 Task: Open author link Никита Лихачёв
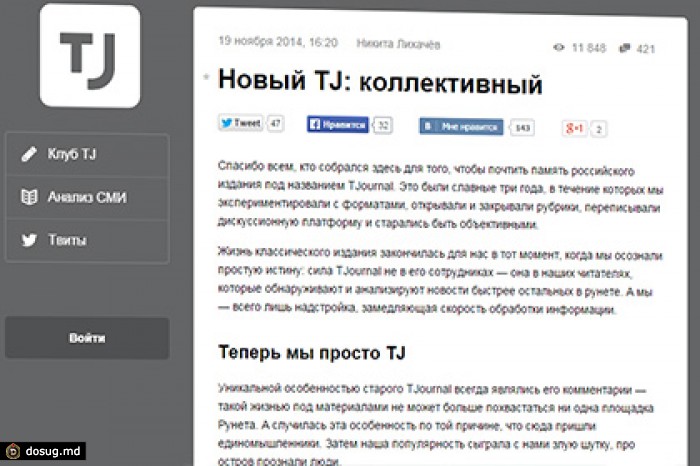[x=398, y=44]
